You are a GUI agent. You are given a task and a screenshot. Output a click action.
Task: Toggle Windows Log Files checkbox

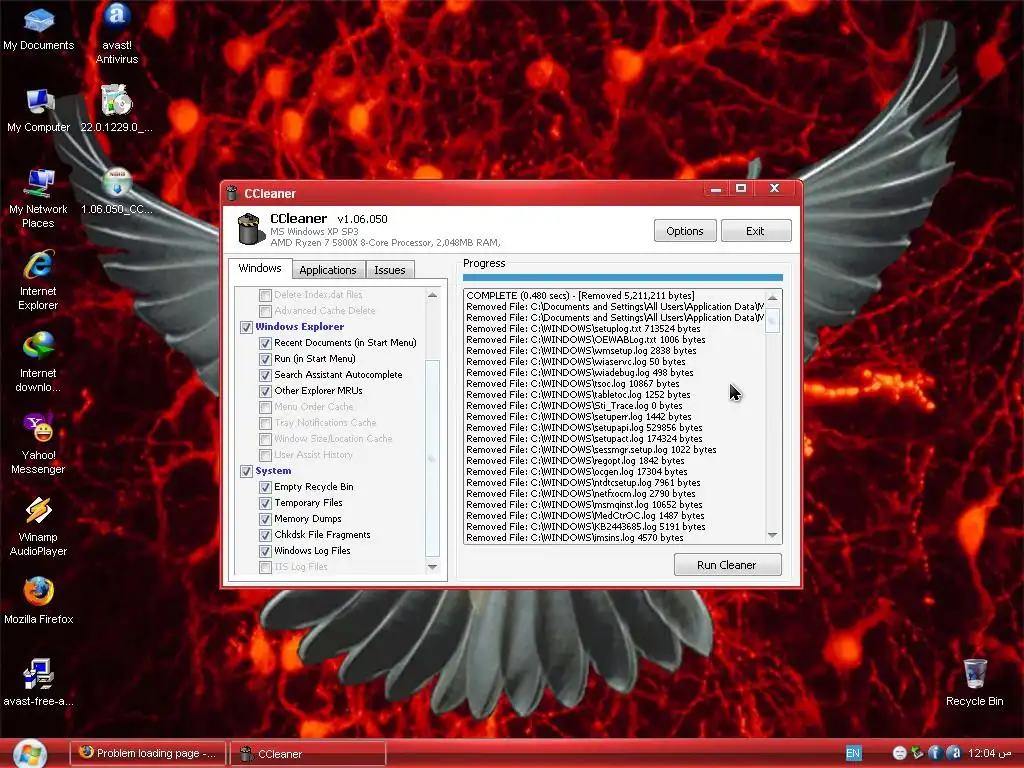point(265,551)
